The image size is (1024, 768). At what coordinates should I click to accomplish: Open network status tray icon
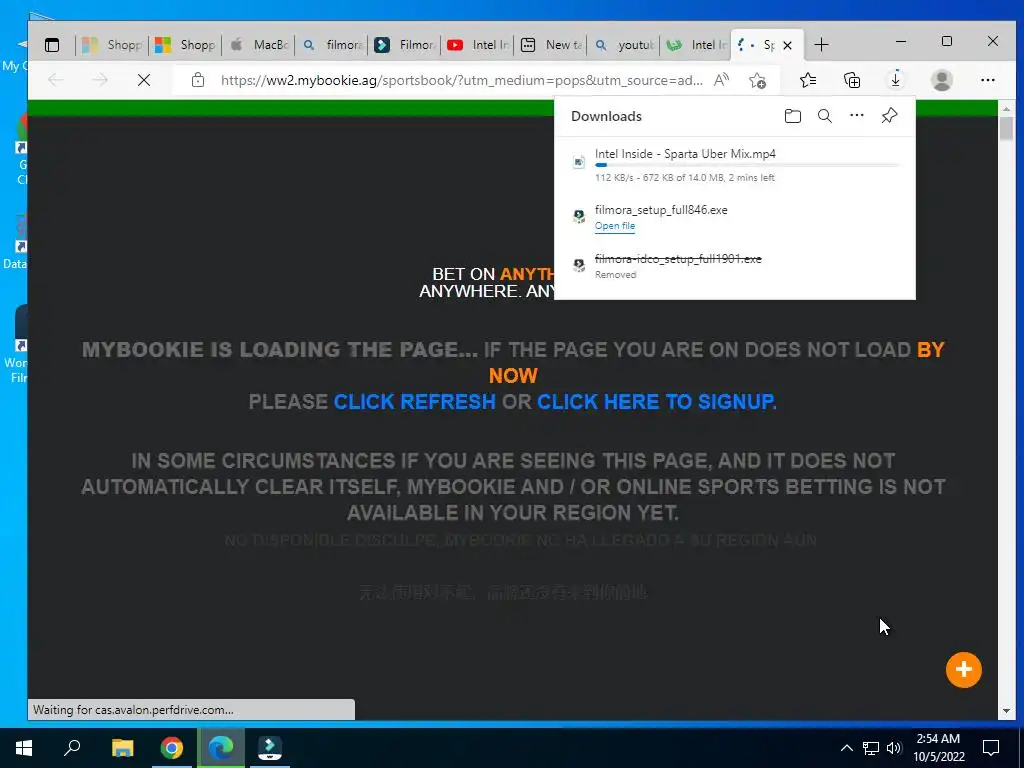point(871,748)
